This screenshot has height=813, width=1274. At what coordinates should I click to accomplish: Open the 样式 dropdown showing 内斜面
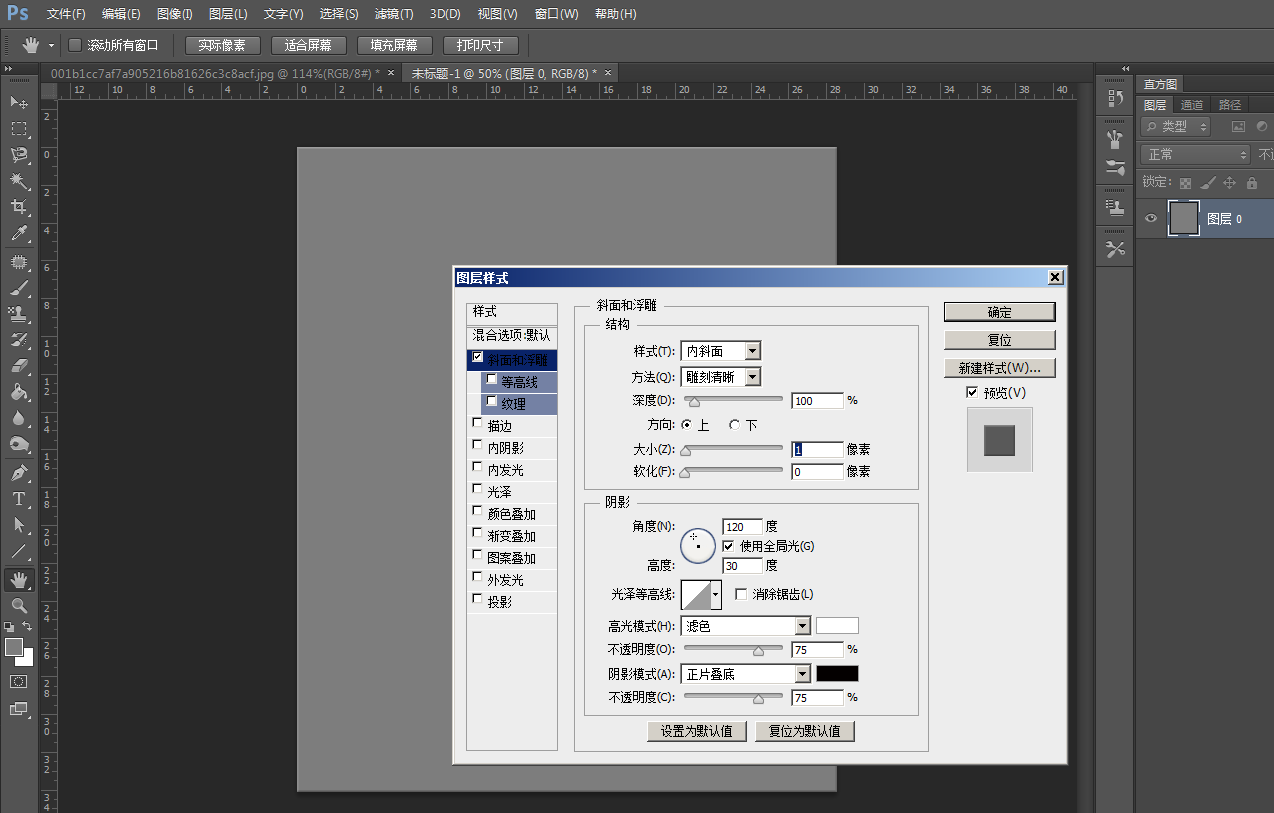pos(720,351)
